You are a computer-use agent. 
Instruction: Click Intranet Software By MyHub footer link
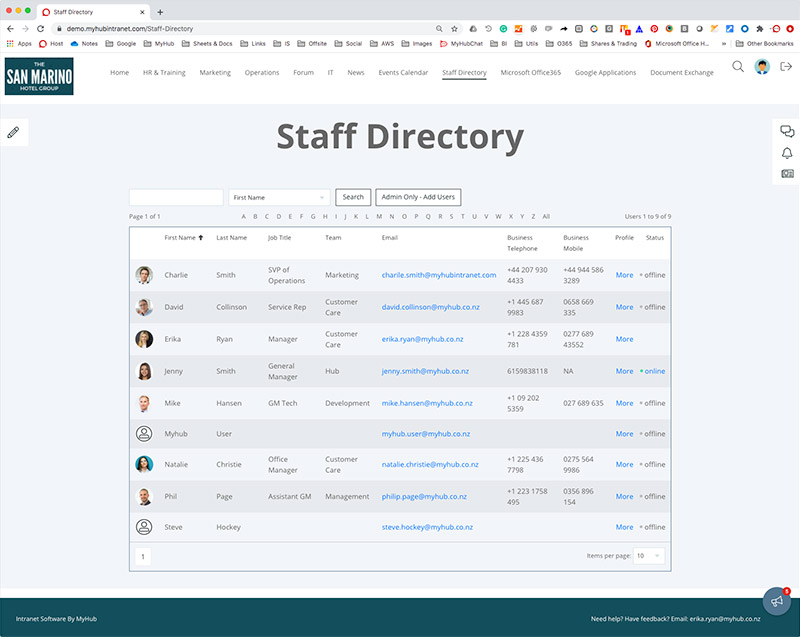pyautogui.click(x=56, y=619)
